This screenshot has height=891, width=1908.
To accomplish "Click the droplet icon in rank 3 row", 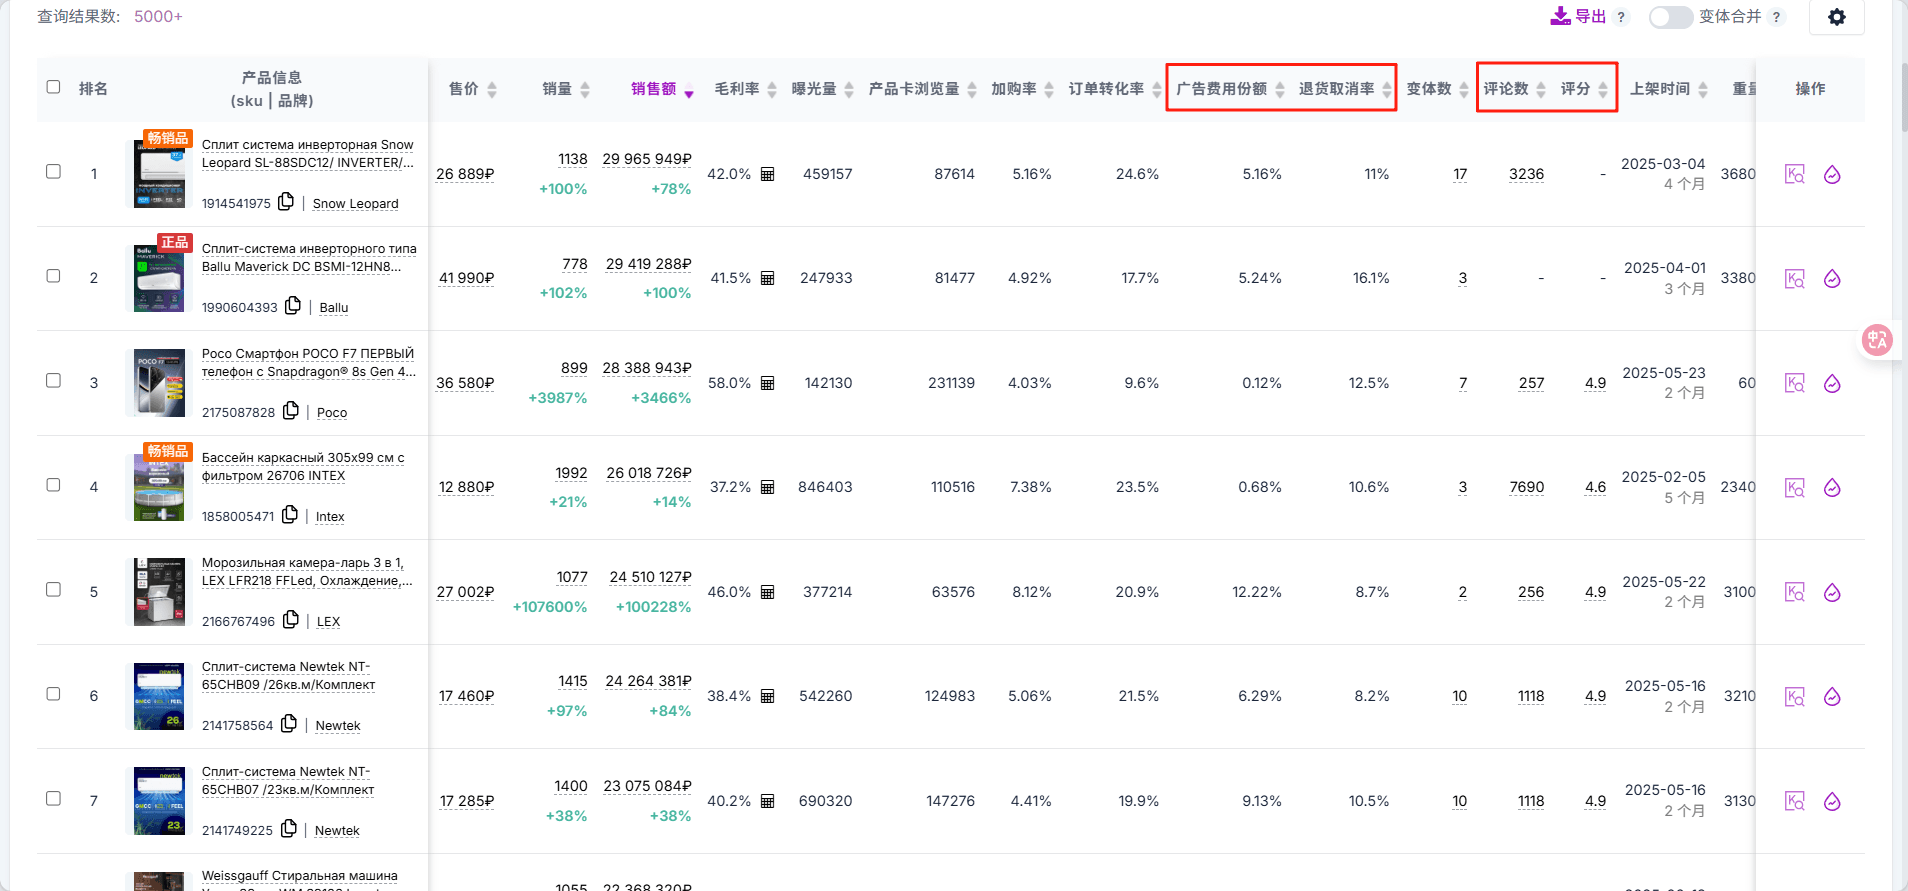I will [1832, 383].
